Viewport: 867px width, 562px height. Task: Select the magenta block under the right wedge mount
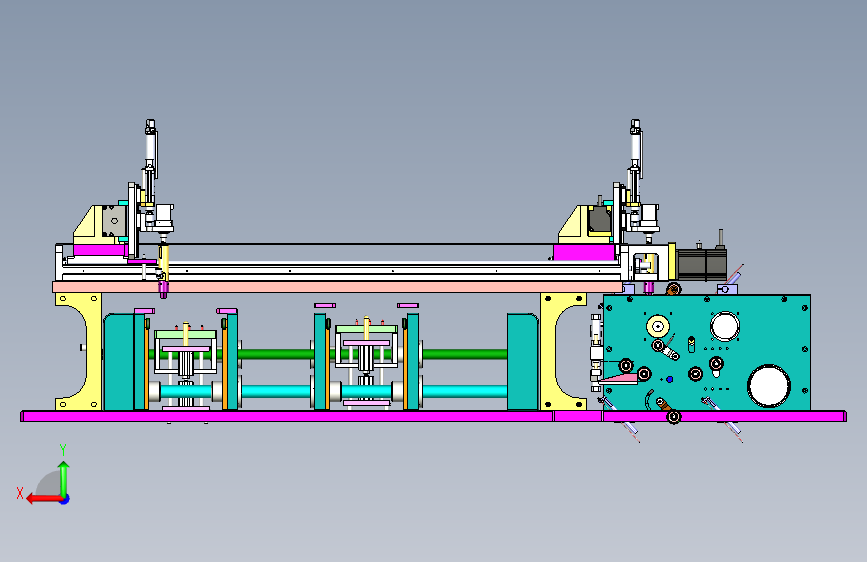584,252
